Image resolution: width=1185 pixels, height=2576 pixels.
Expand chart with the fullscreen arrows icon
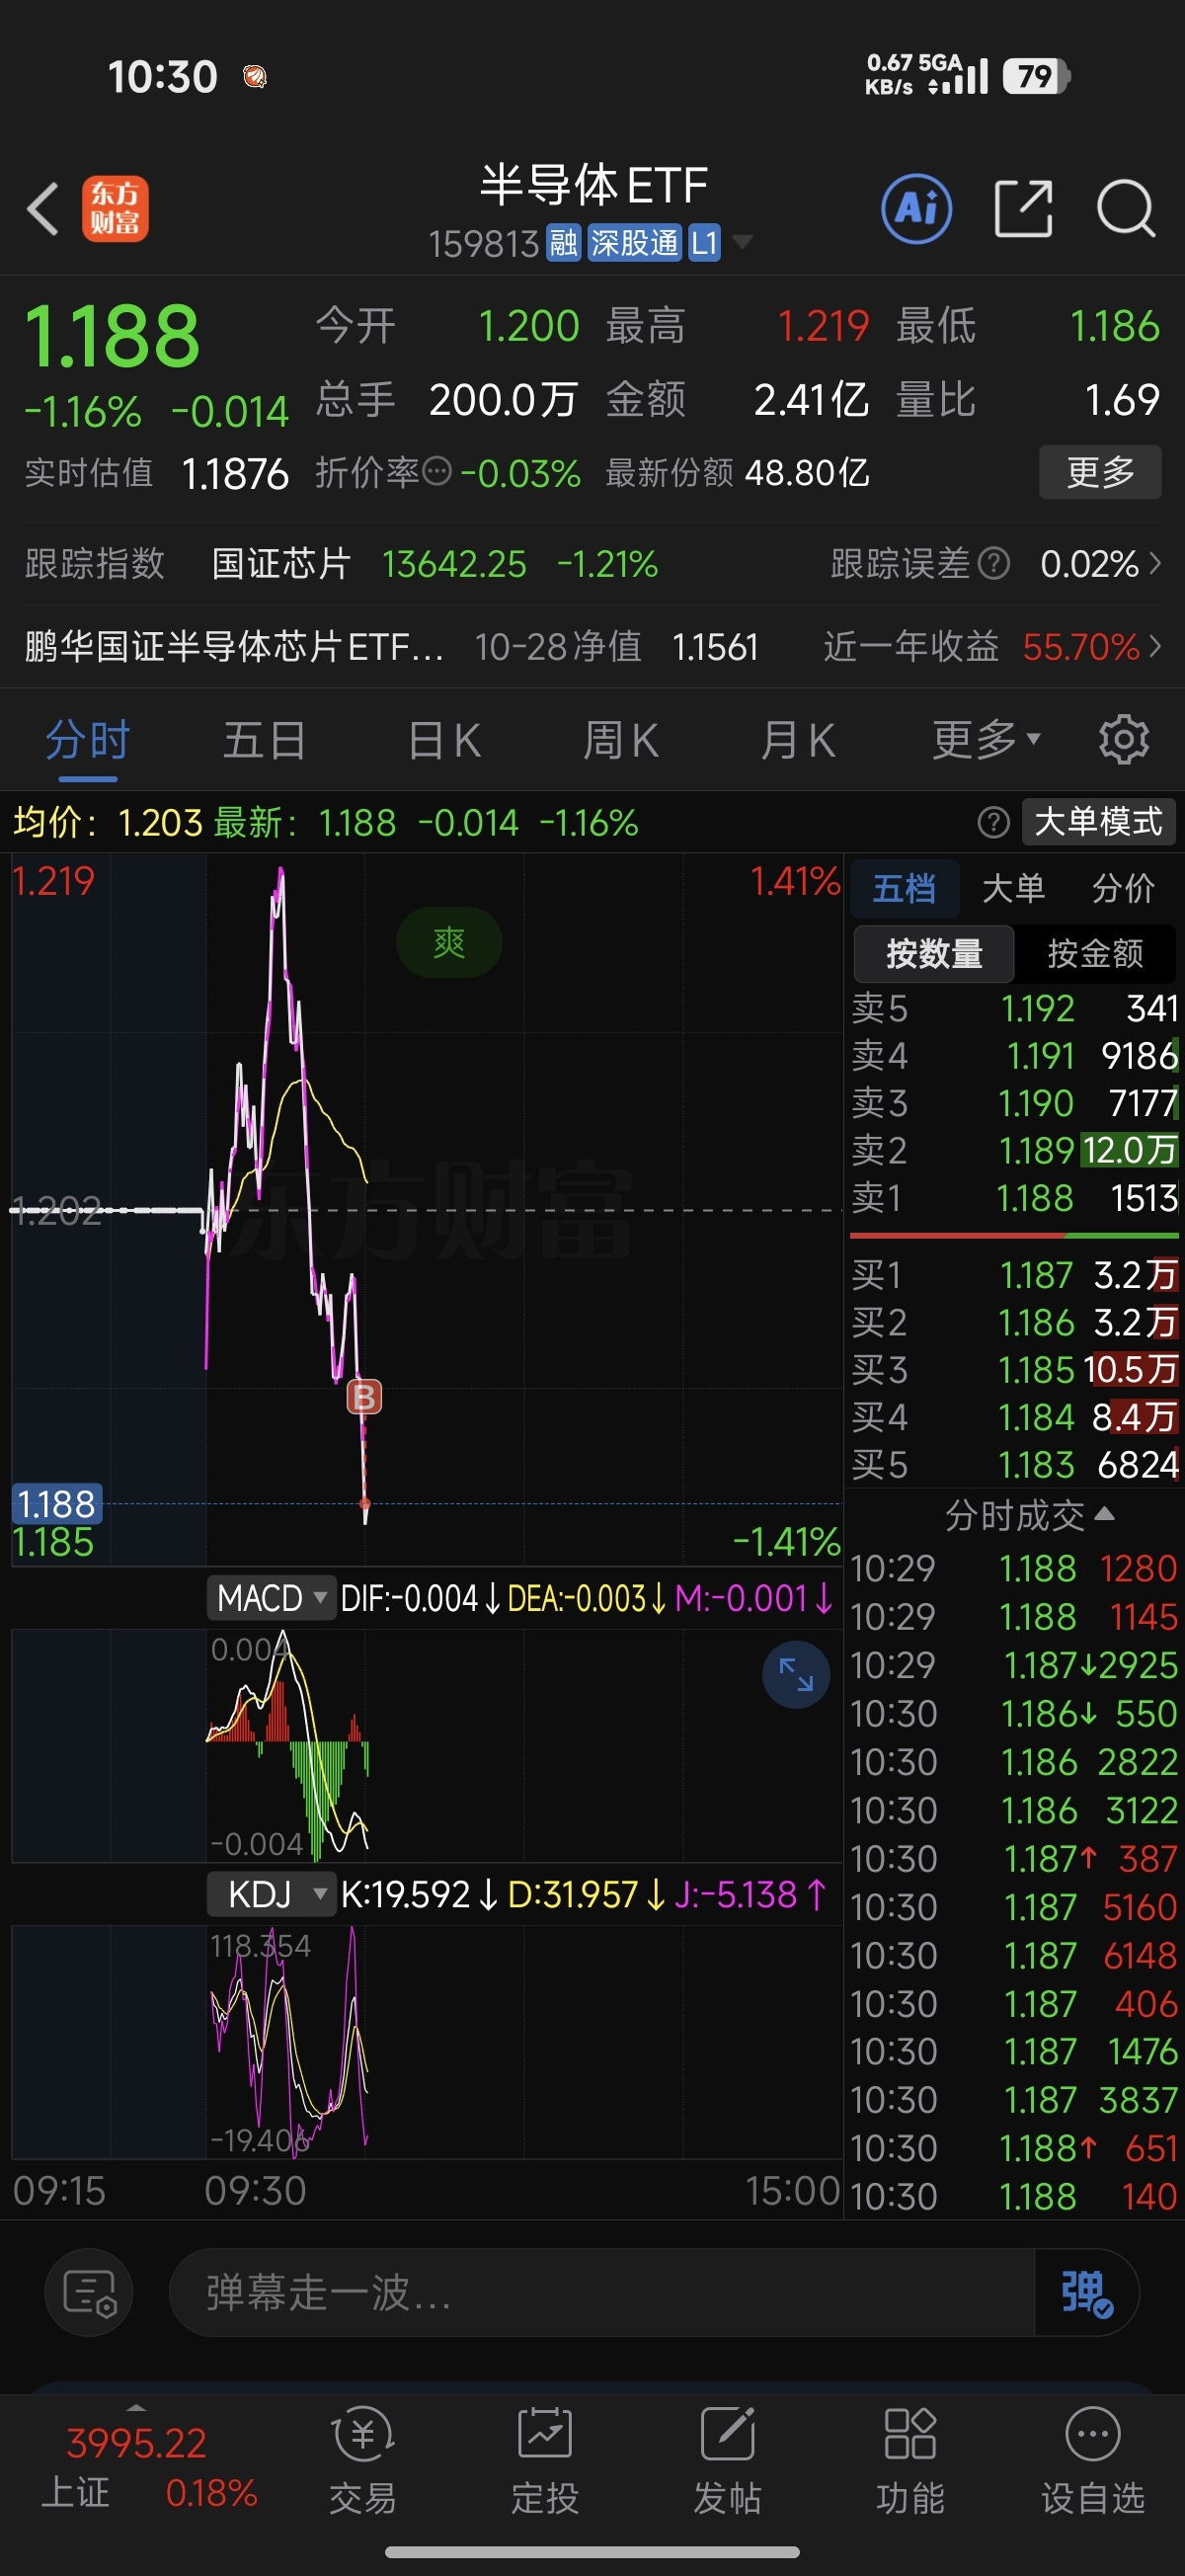point(796,1674)
